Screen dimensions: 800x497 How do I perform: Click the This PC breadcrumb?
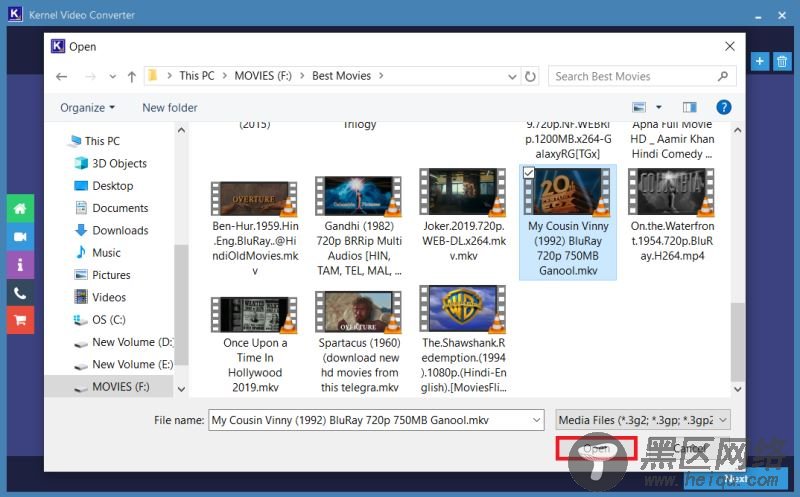197,76
